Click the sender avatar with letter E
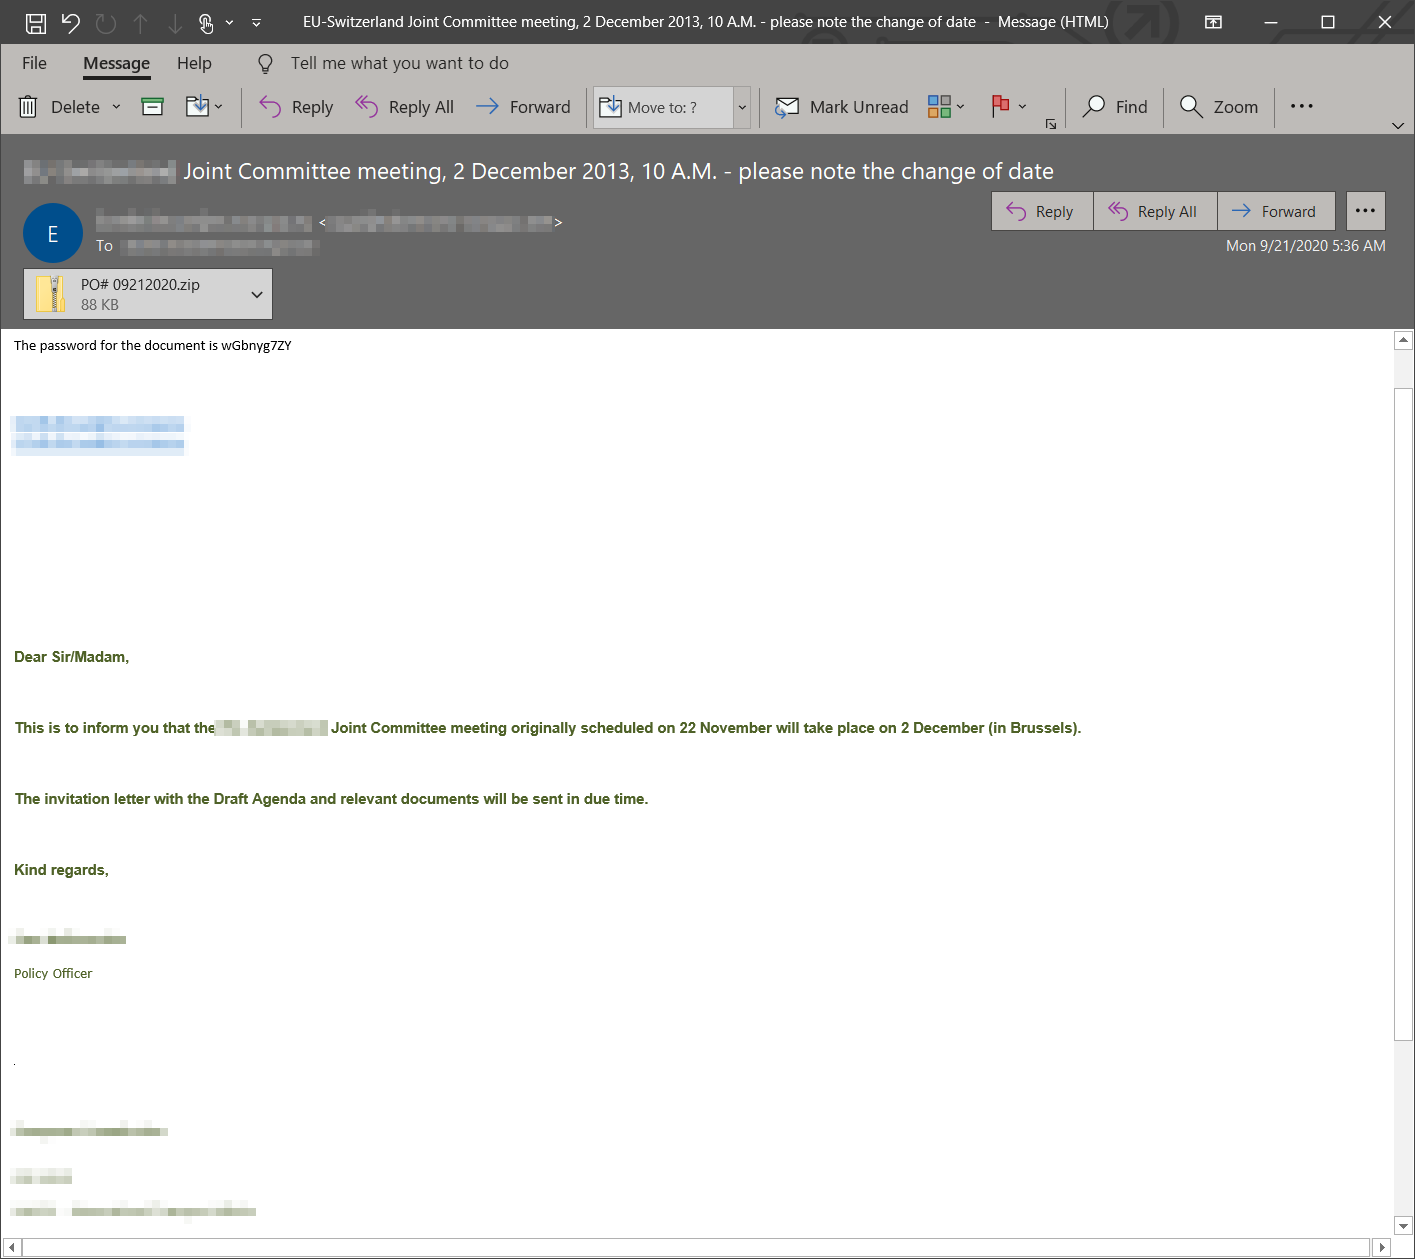This screenshot has height=1259, width=1415. (53, 233)
